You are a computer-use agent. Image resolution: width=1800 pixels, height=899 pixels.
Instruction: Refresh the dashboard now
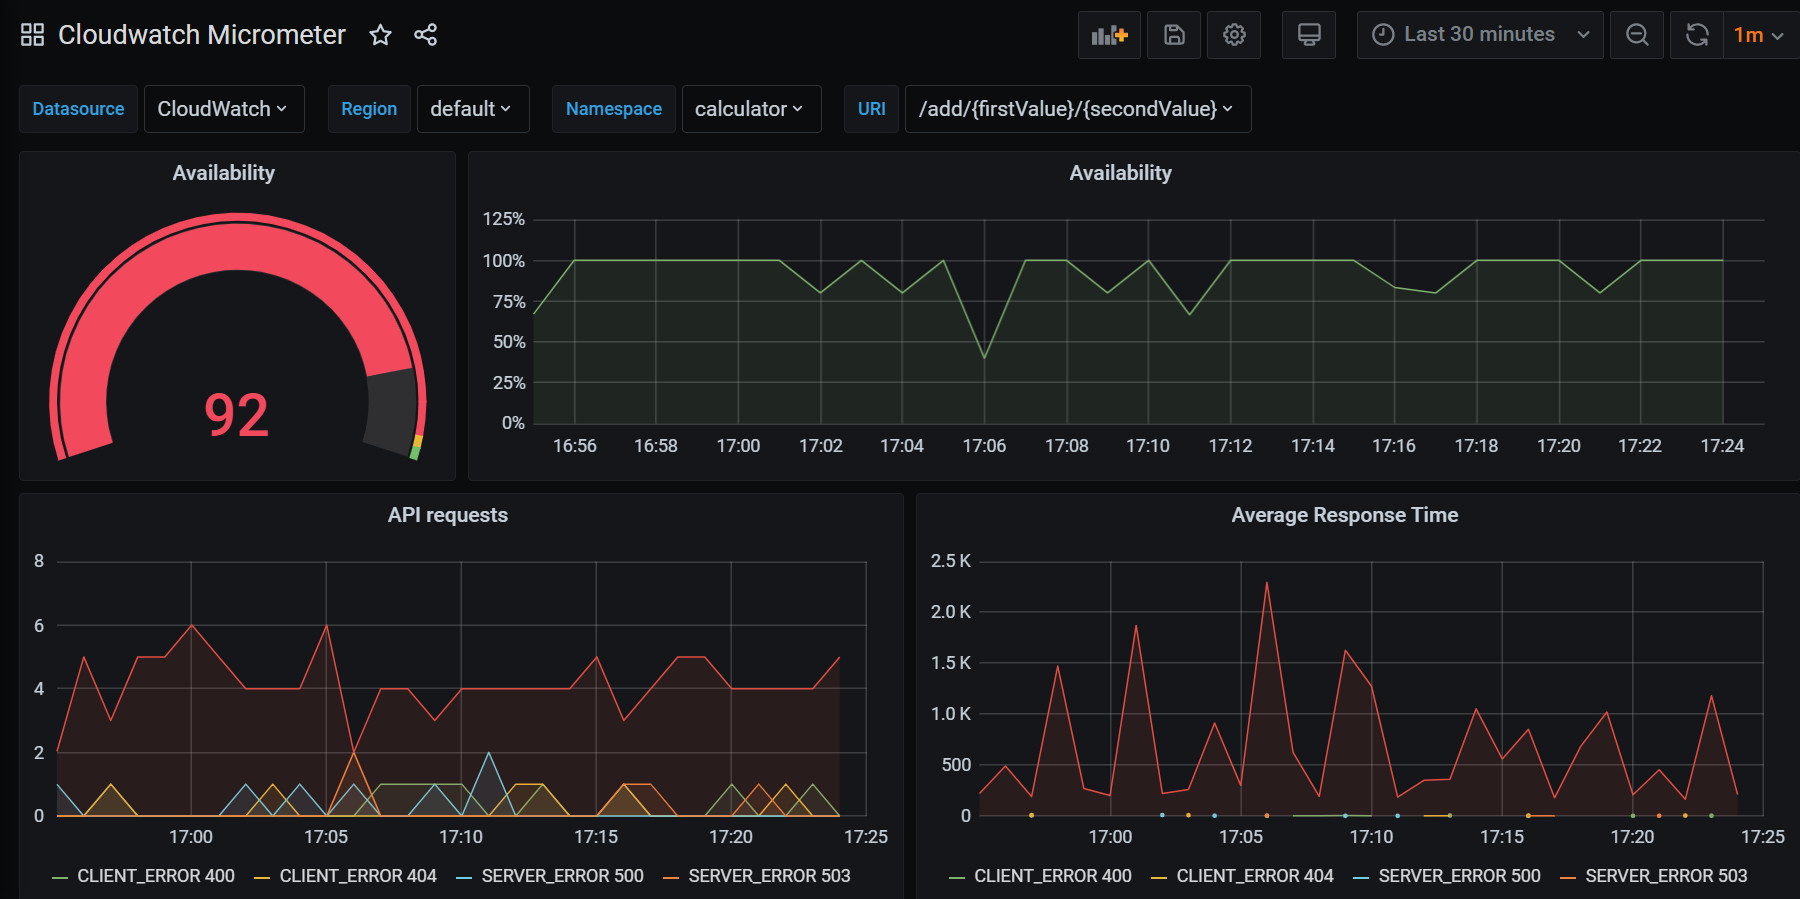tap(1697, 35)
